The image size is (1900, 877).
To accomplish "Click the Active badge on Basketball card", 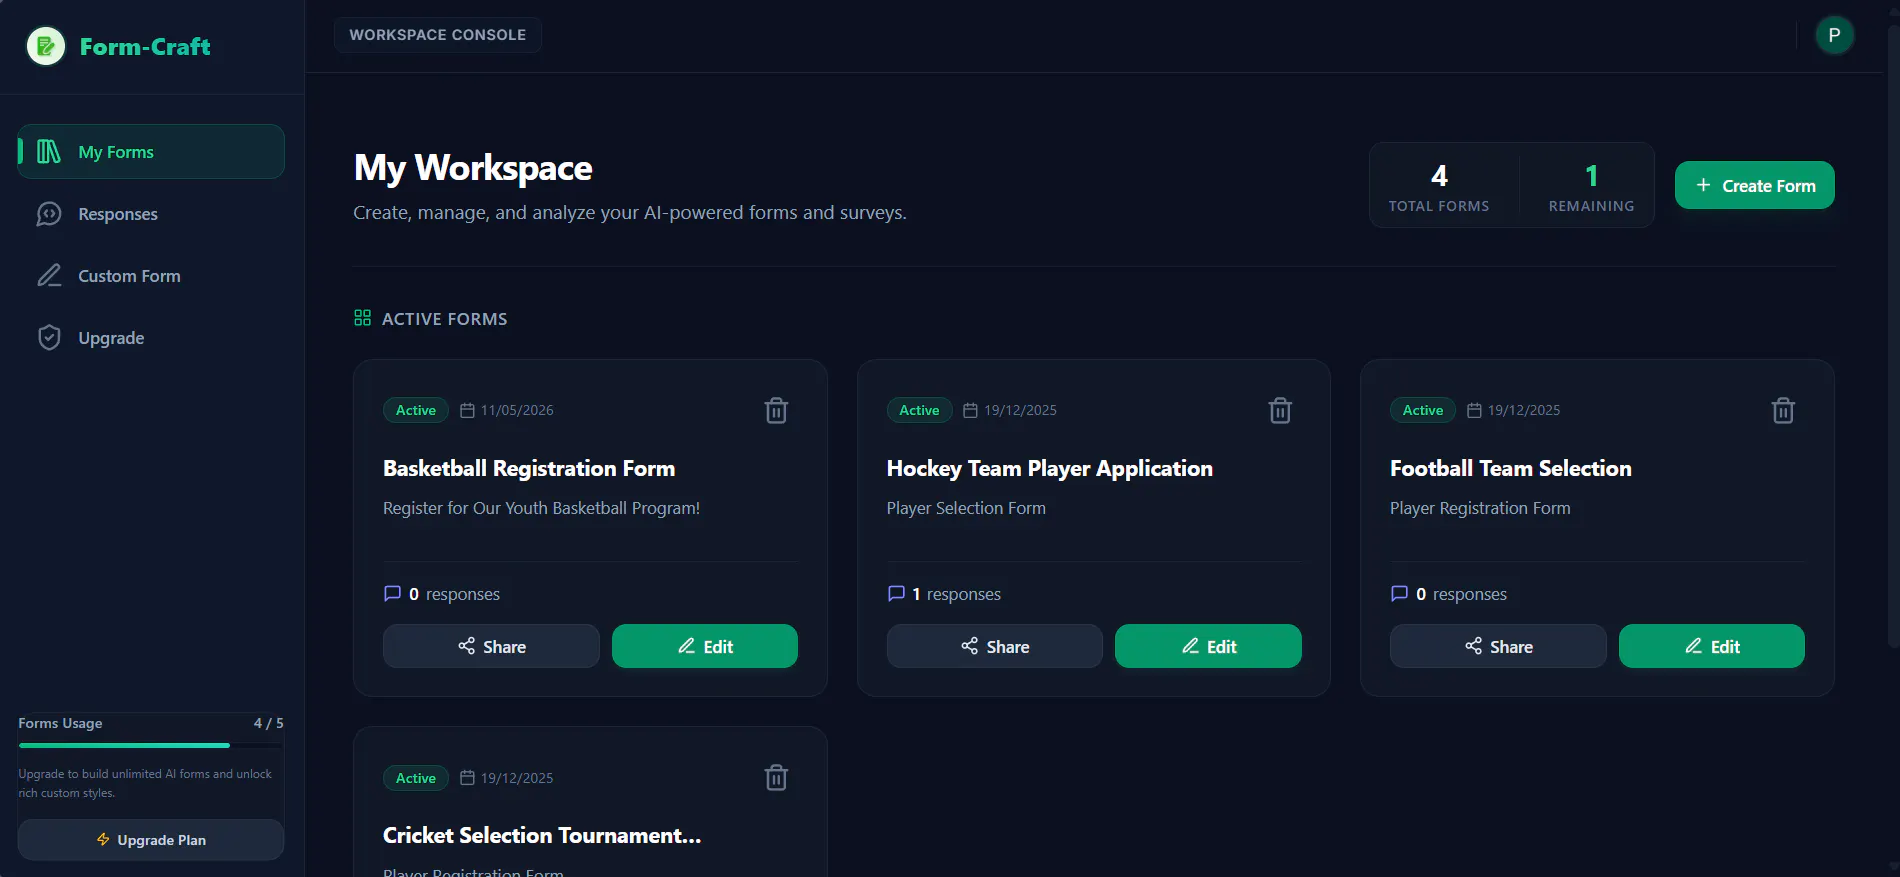I will pos(416,410).
